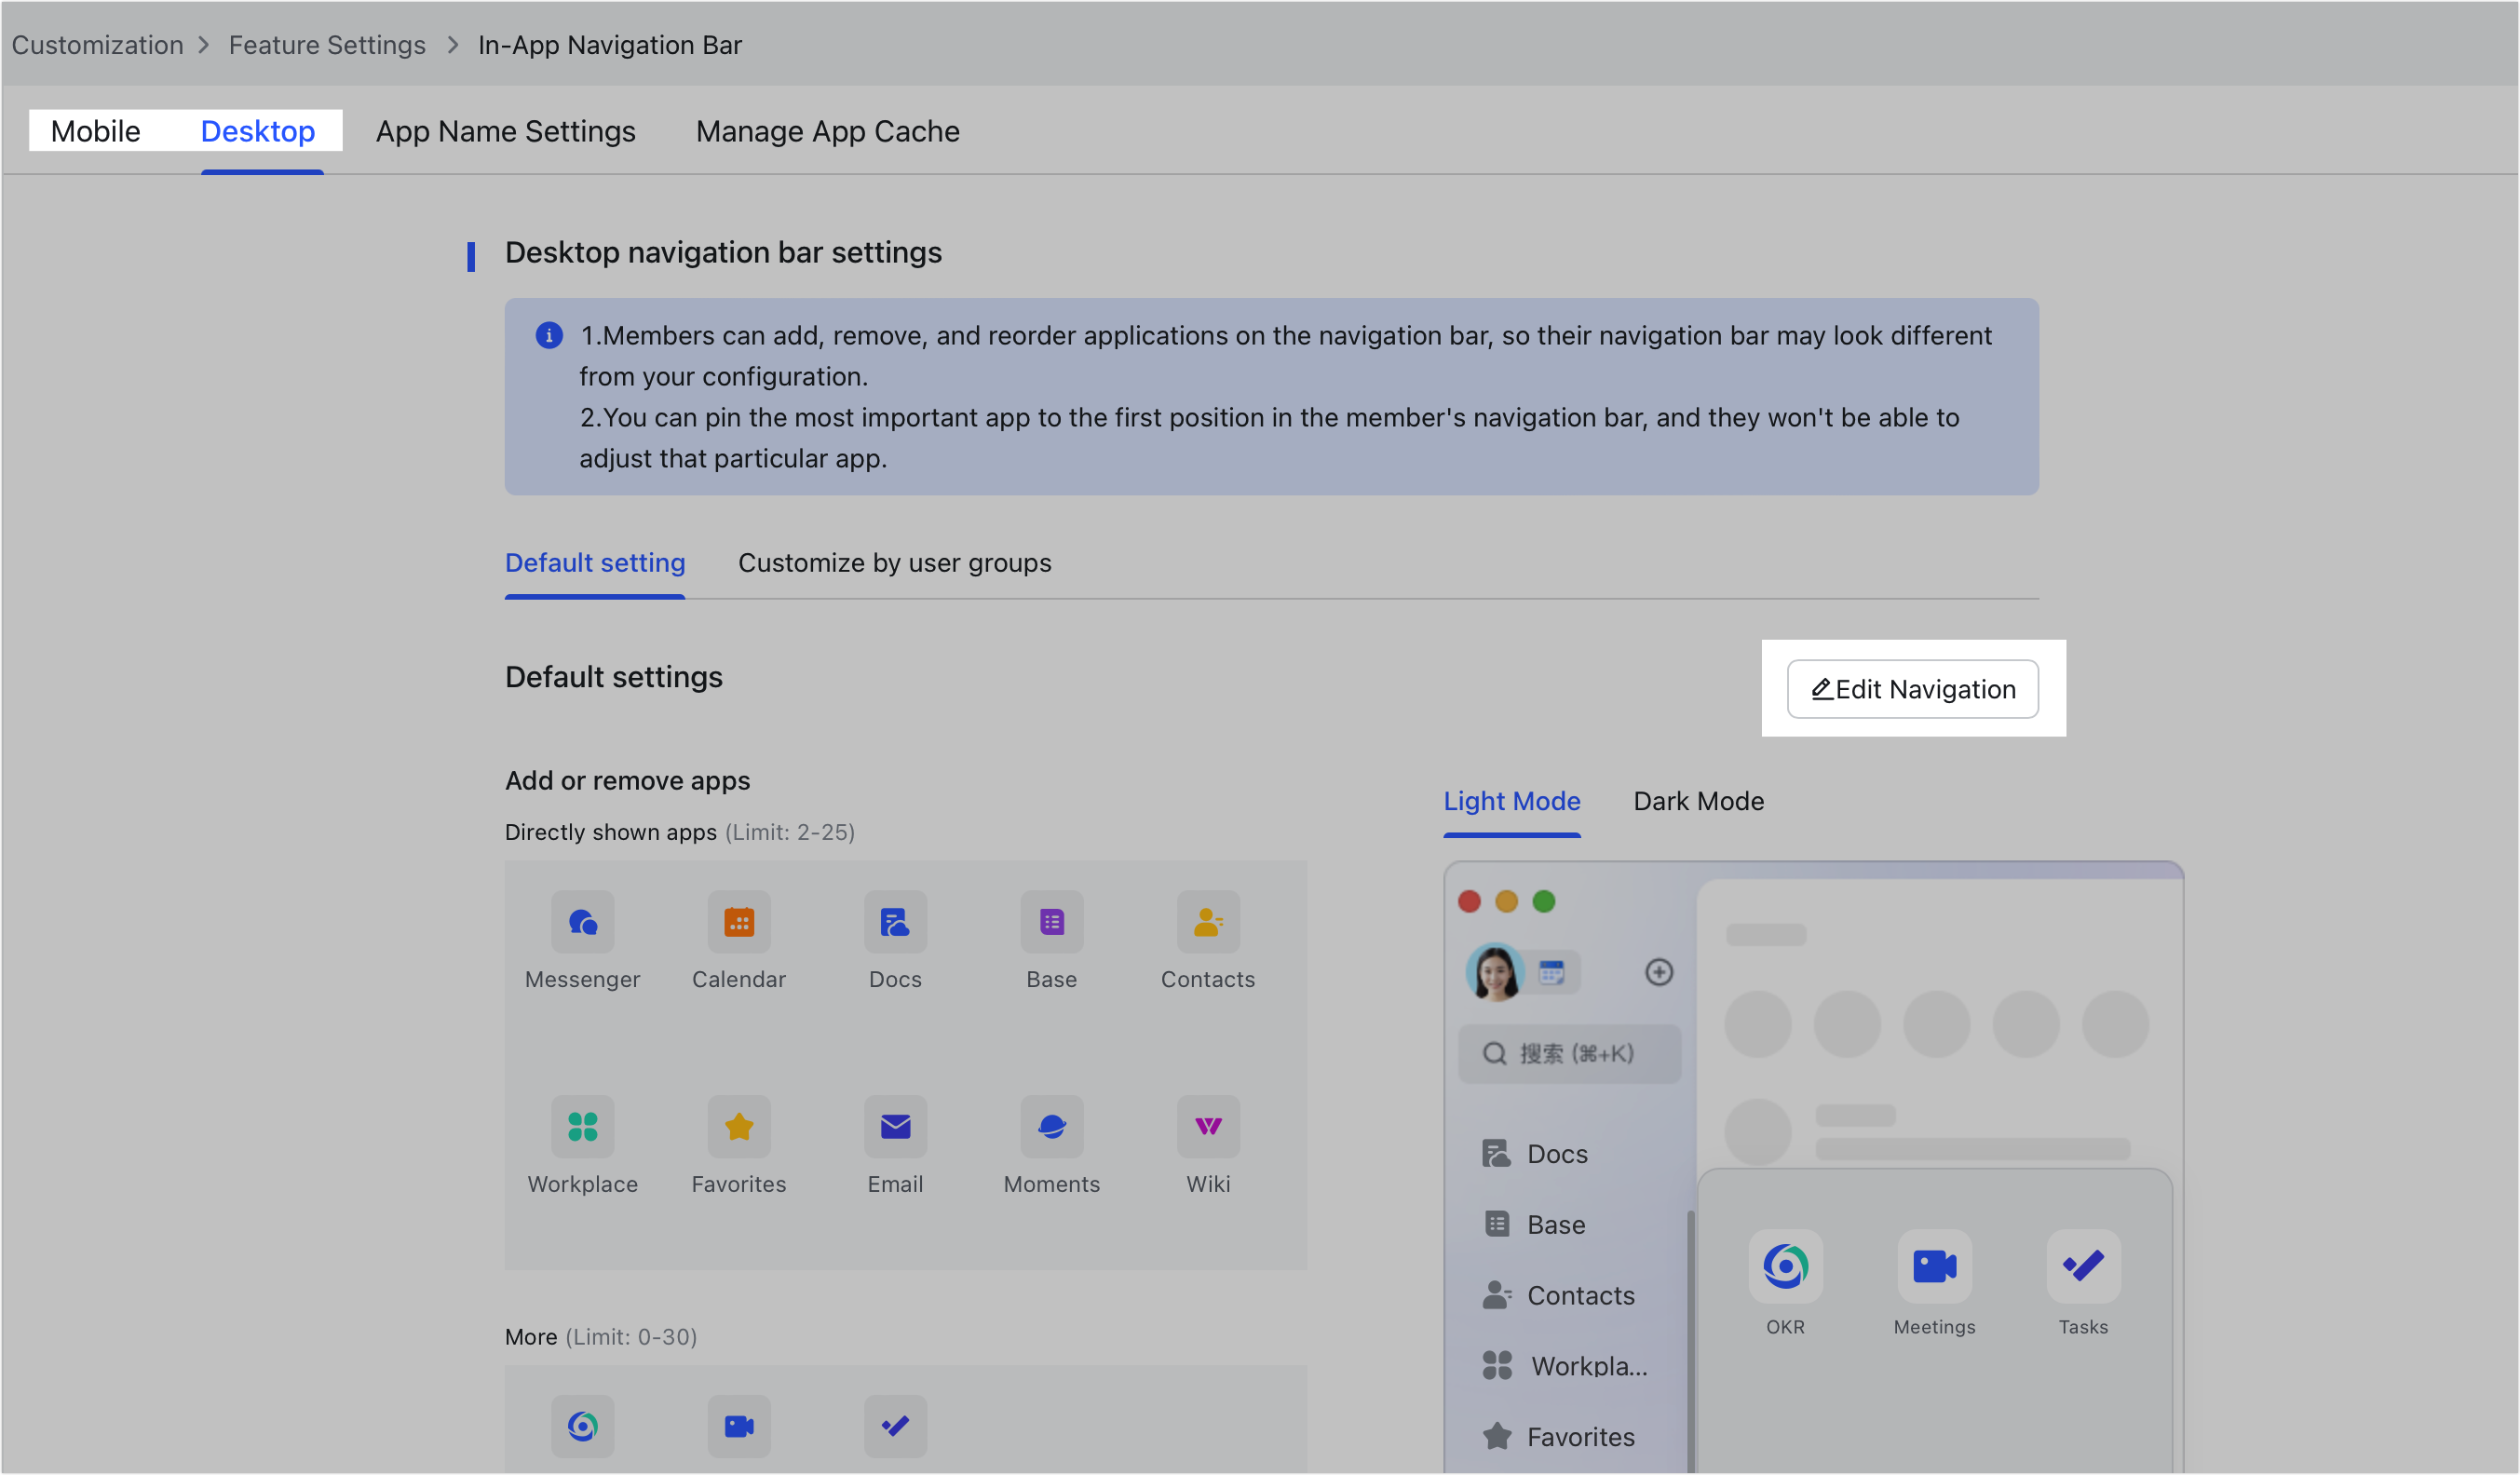Open the App Name Settings tab
The width and height of the screenshot is (2520, 1475).
506,131
